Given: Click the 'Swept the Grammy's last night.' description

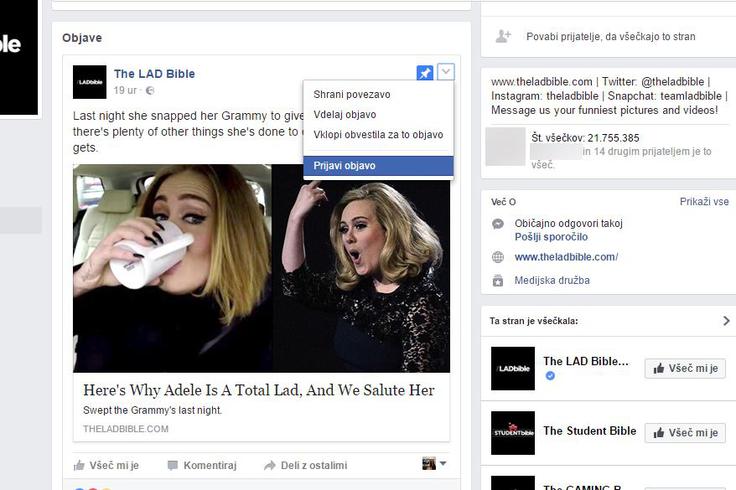Looking at the screenshot, I should pyautogui.click(x=153, y=410).
